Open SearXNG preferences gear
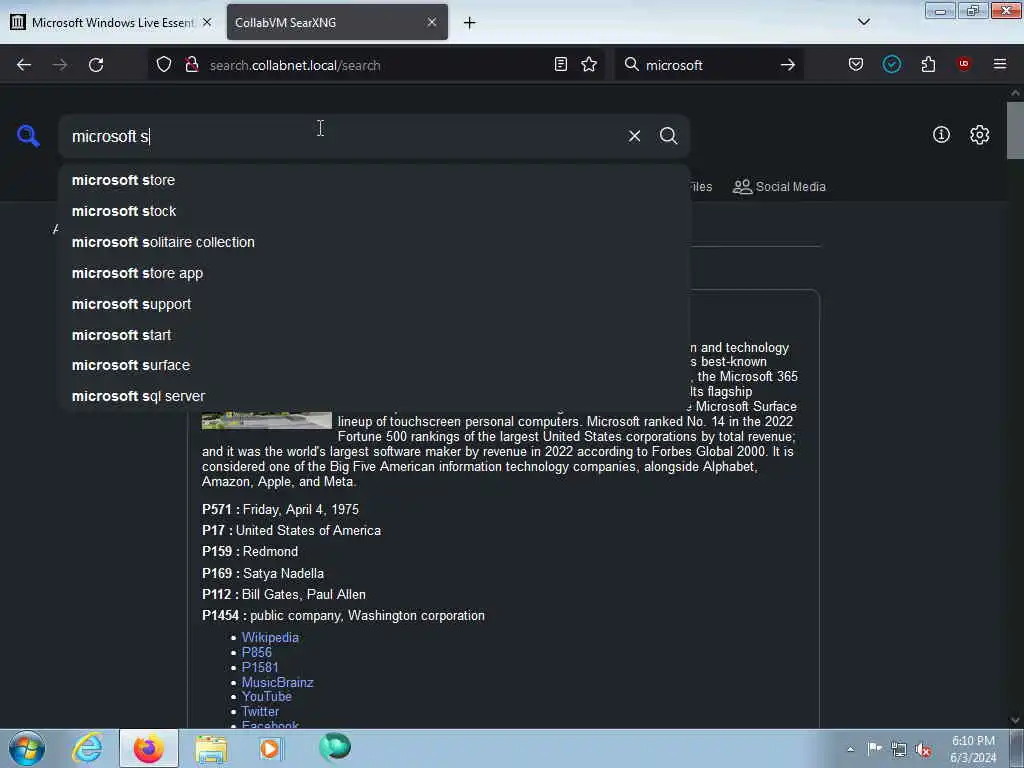This screenshot has height=768, width=1024. pos(979,135)
